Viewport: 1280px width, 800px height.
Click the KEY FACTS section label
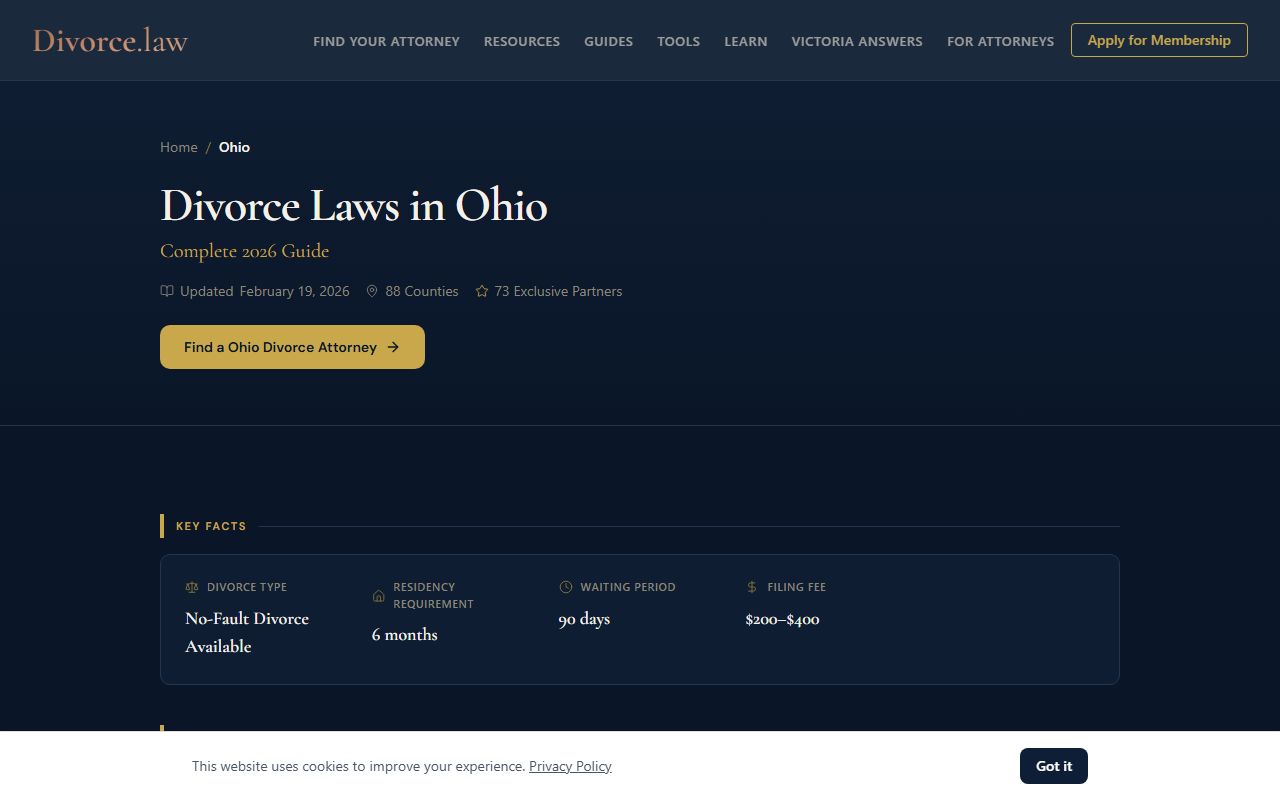(211, 526)
